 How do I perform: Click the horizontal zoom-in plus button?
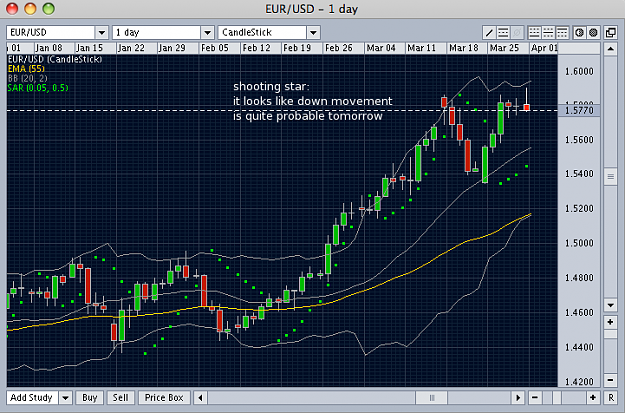tap(593, 397)
